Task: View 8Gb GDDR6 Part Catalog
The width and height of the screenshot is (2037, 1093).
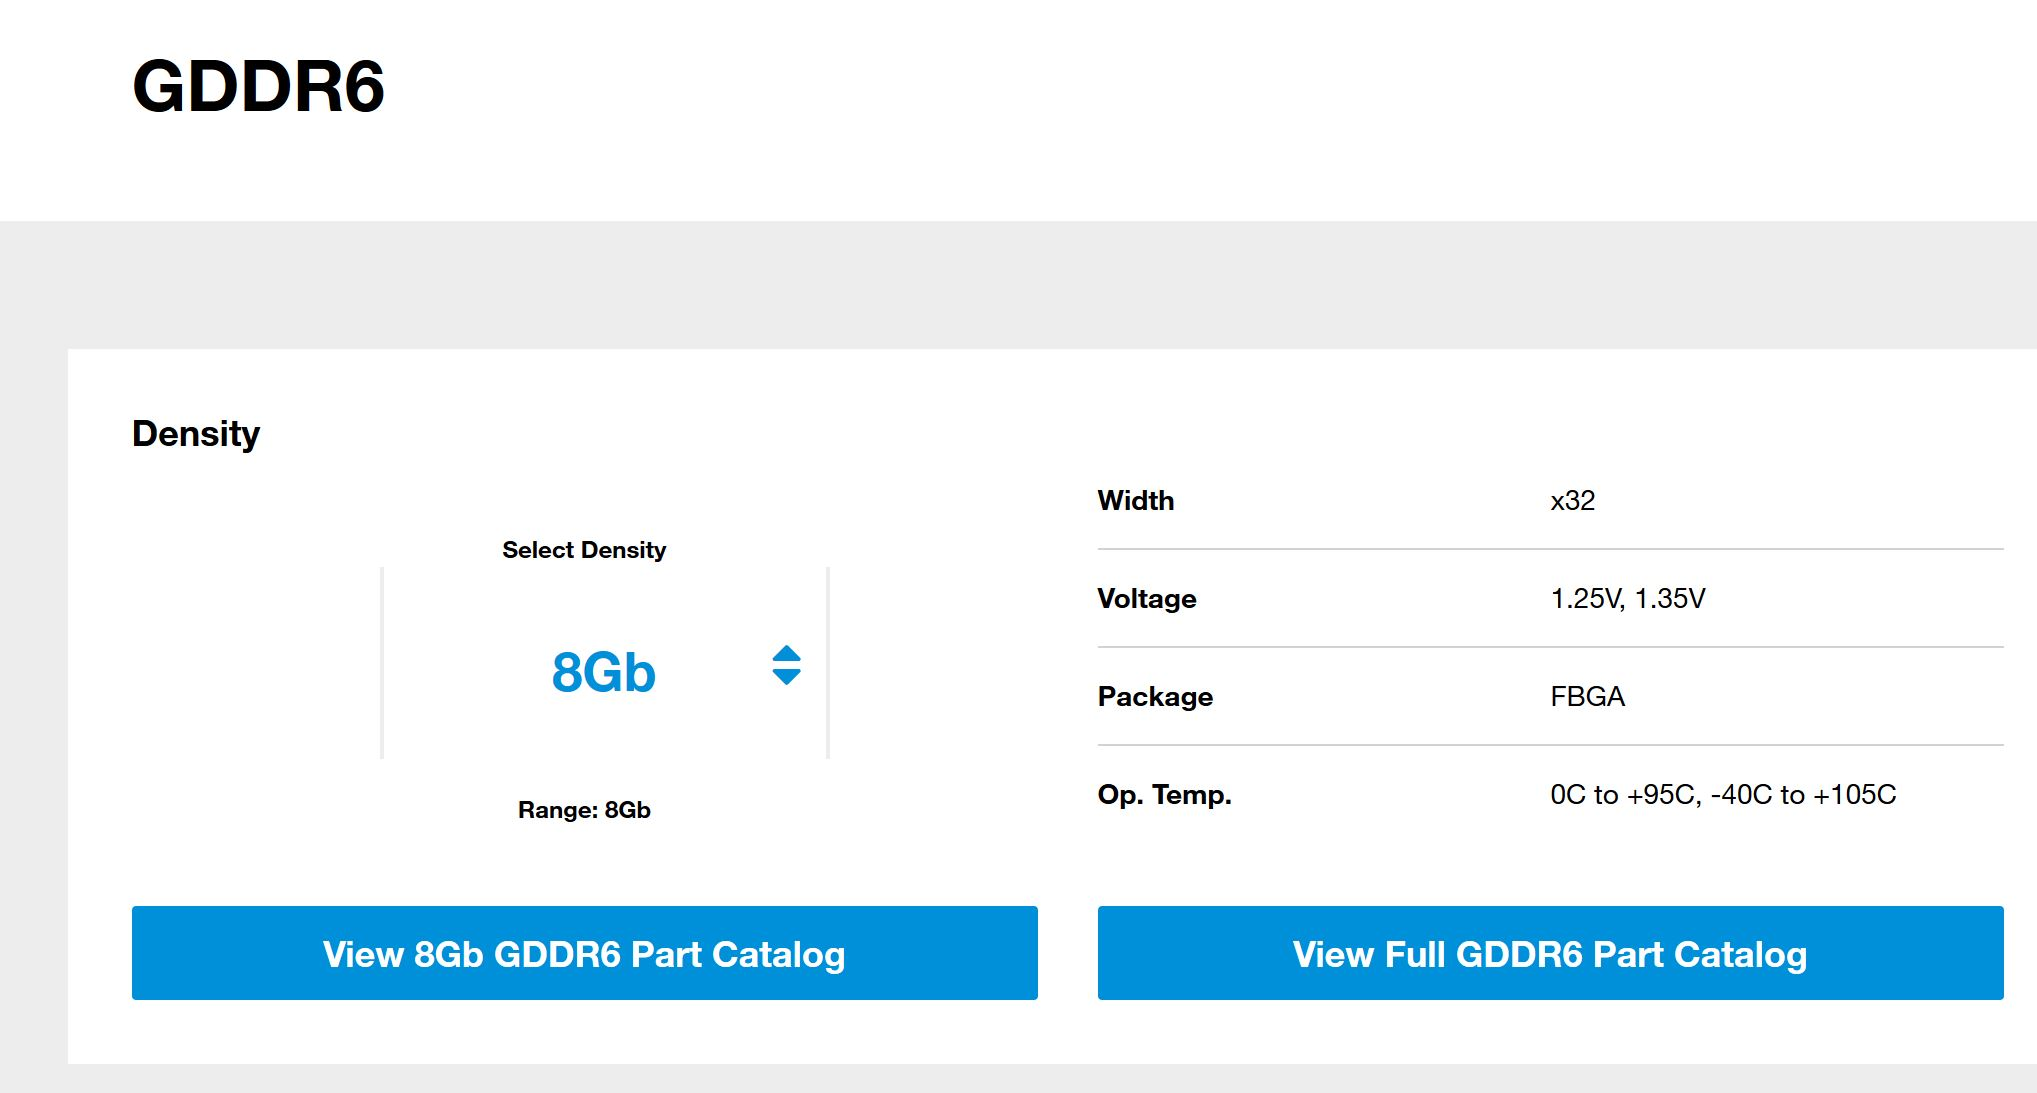Action: pos(584,953)
